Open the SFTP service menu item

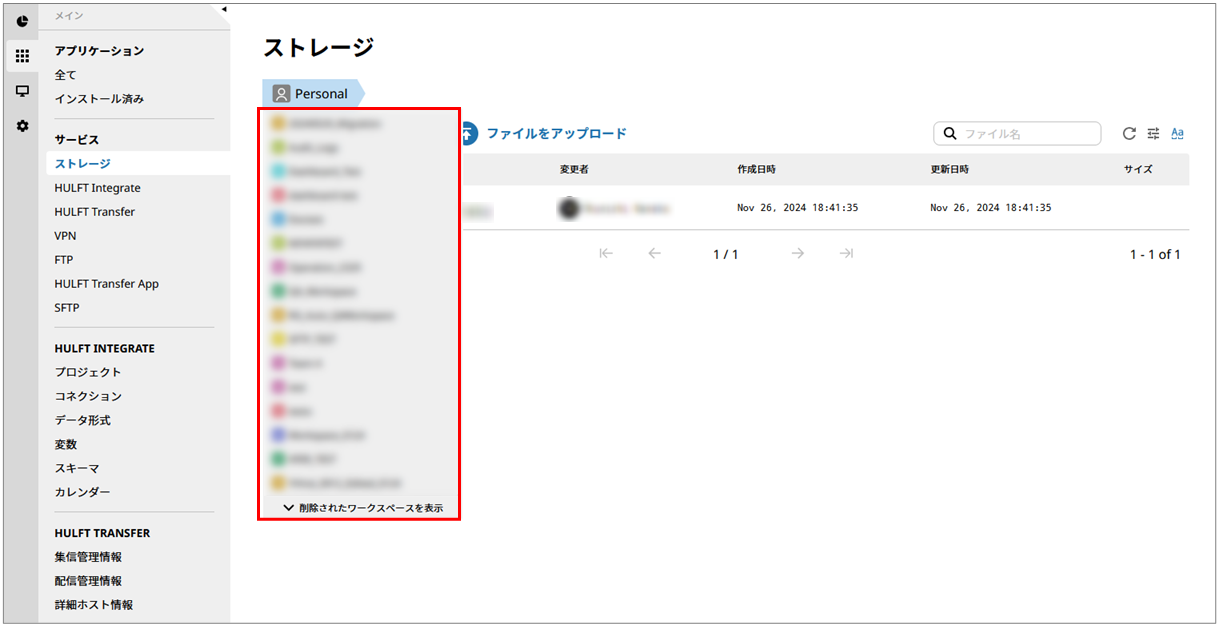coord(67,308)
